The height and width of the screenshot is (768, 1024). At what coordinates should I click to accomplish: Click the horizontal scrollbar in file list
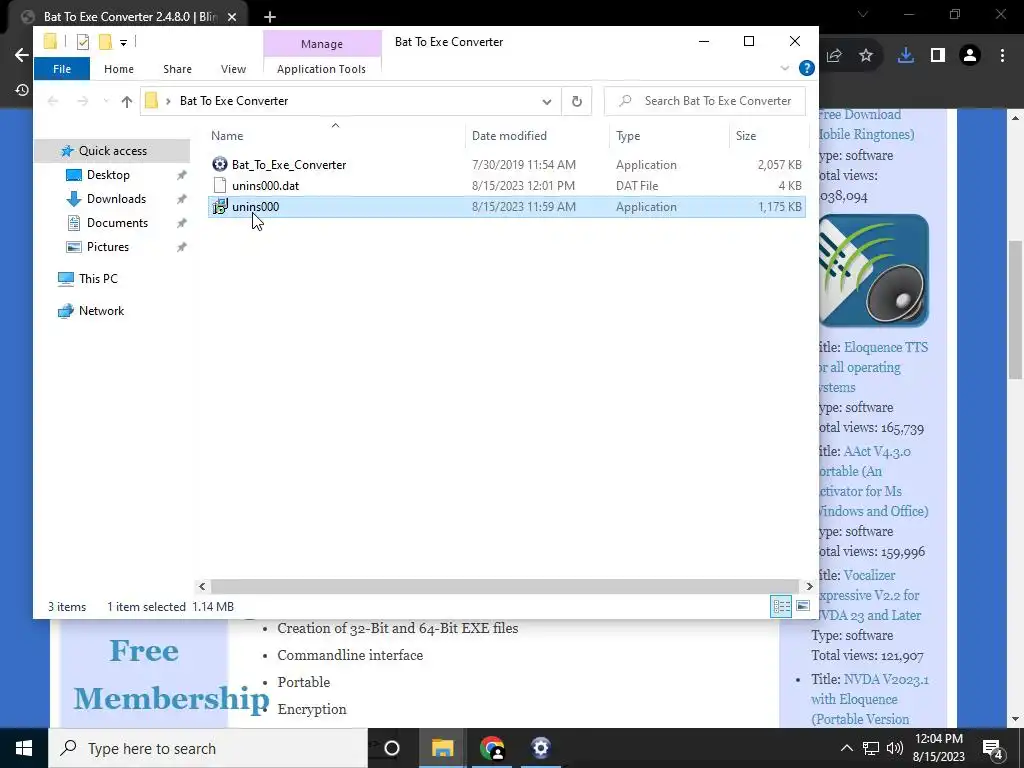click(505, 586)
